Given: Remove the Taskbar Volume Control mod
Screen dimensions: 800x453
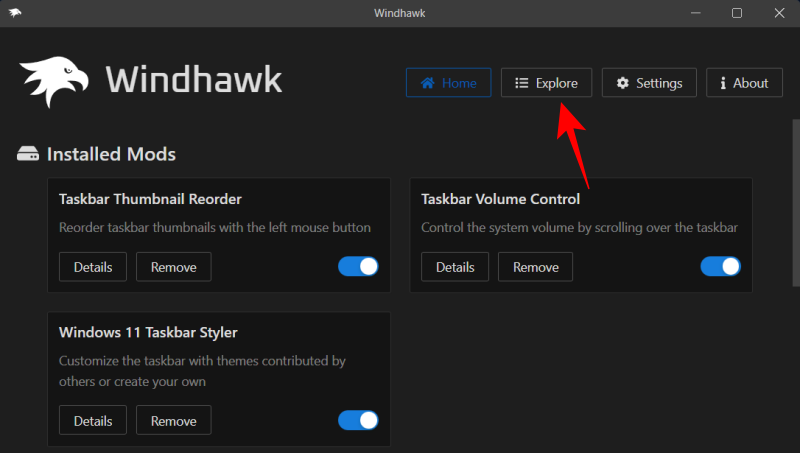Looking at the screenshot, I should pyautogui.click(x=535, y=267).
